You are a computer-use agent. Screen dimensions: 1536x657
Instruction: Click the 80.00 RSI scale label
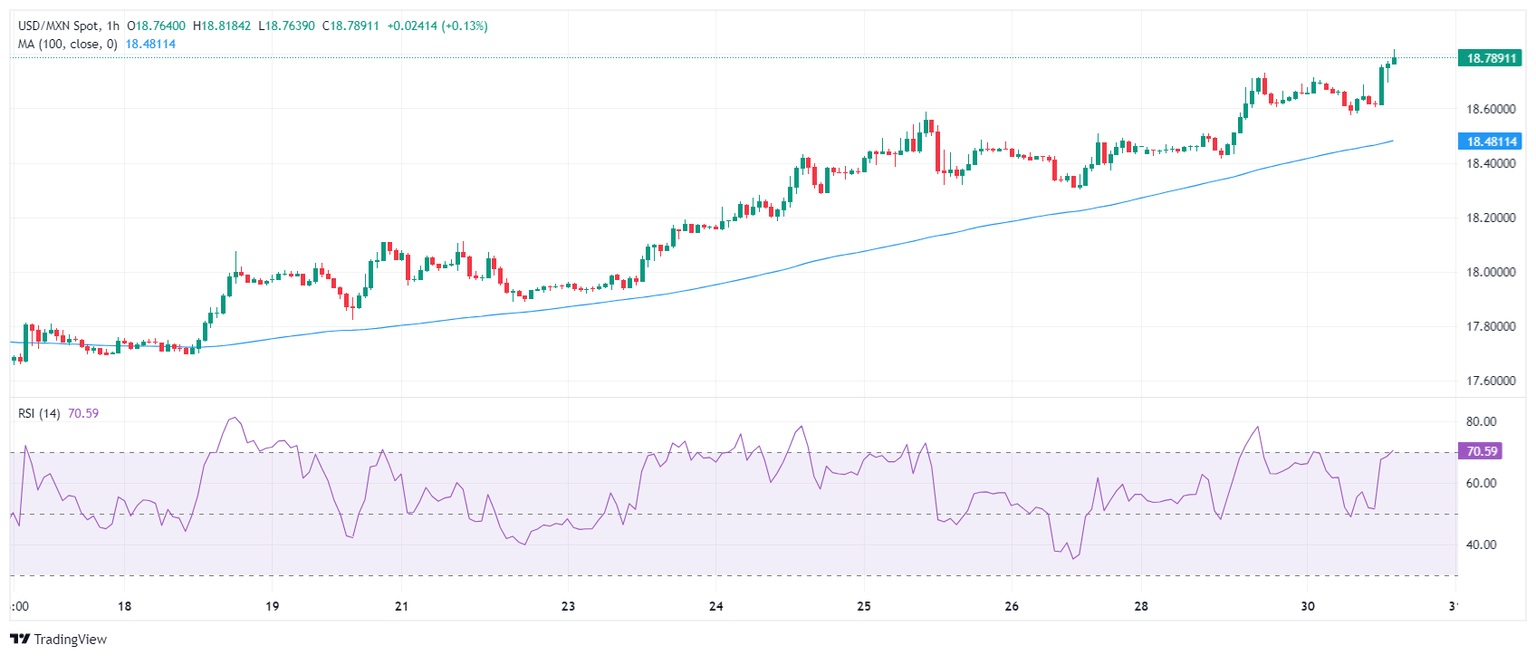(x=1482, y=421)
